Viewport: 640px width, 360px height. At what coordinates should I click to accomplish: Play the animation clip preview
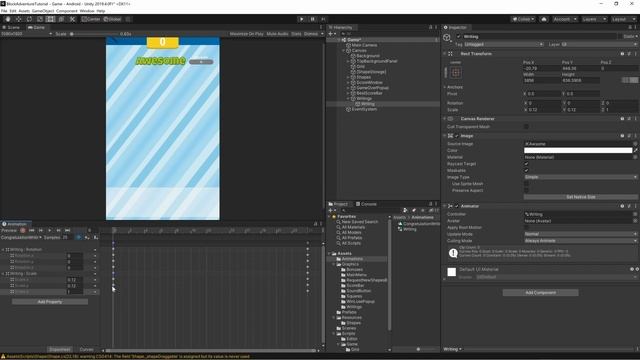[x=50, y=231]
